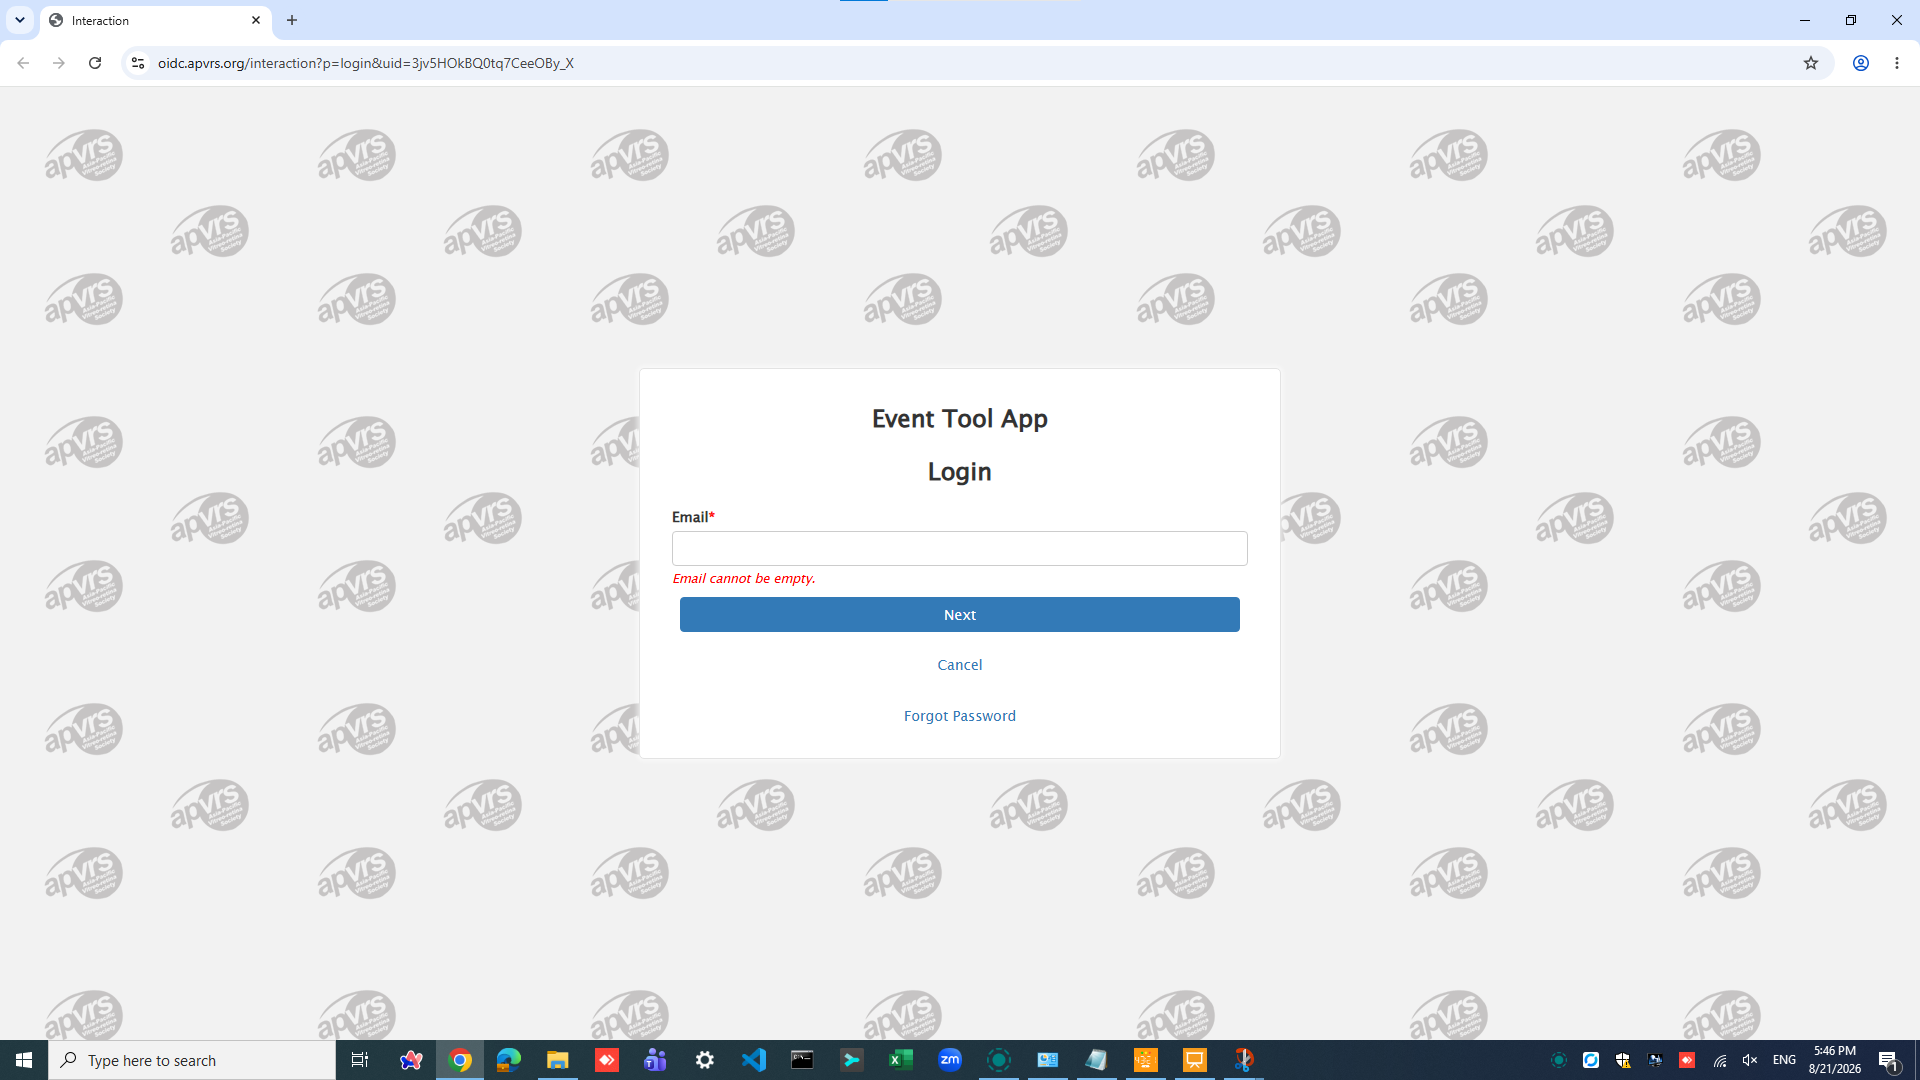Bookmark this page with the star icon
The height and width of the screenshot is (1080, 1920).
point(1810,63)
